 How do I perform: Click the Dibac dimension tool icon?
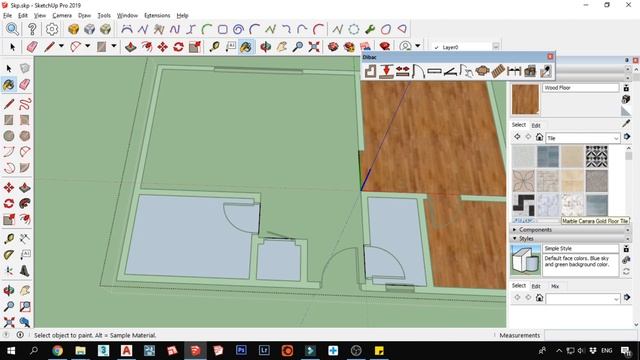pyautogui.click(x=514, y=71)
